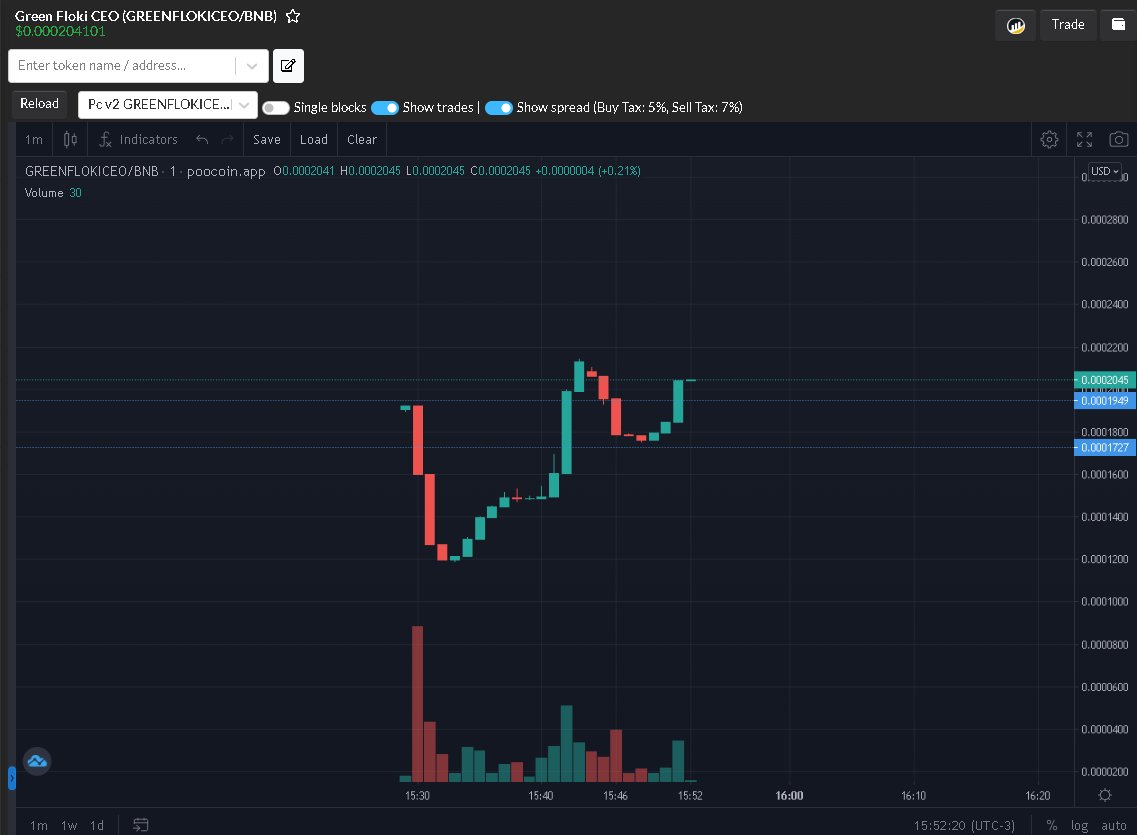Select 1m range at bottom bar
The height and width of the screenshot is (835, 1137).
38,826
